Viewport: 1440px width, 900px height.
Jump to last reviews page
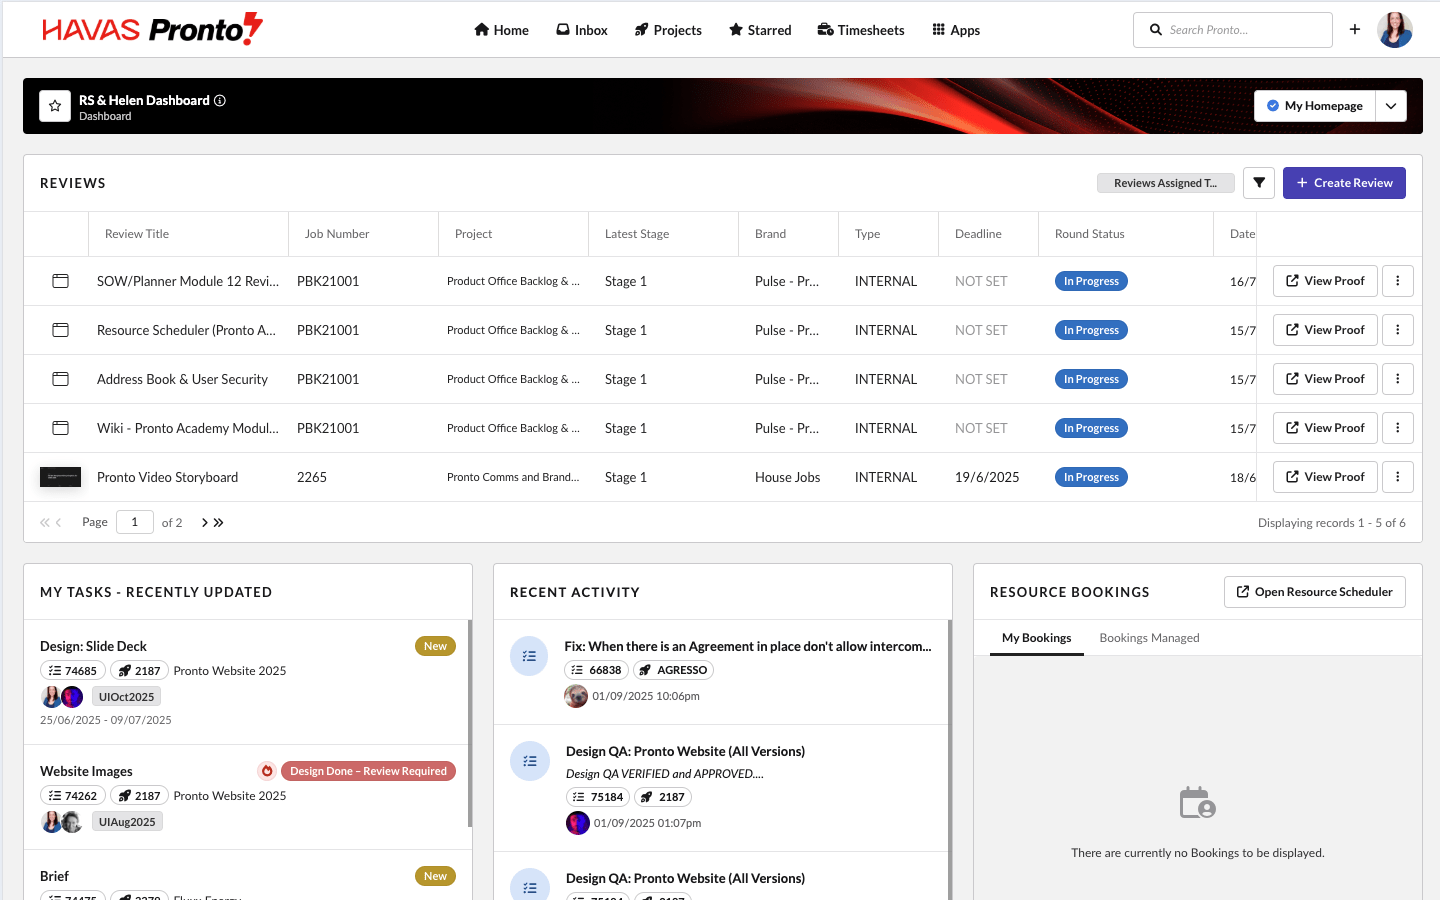(219, 522)
